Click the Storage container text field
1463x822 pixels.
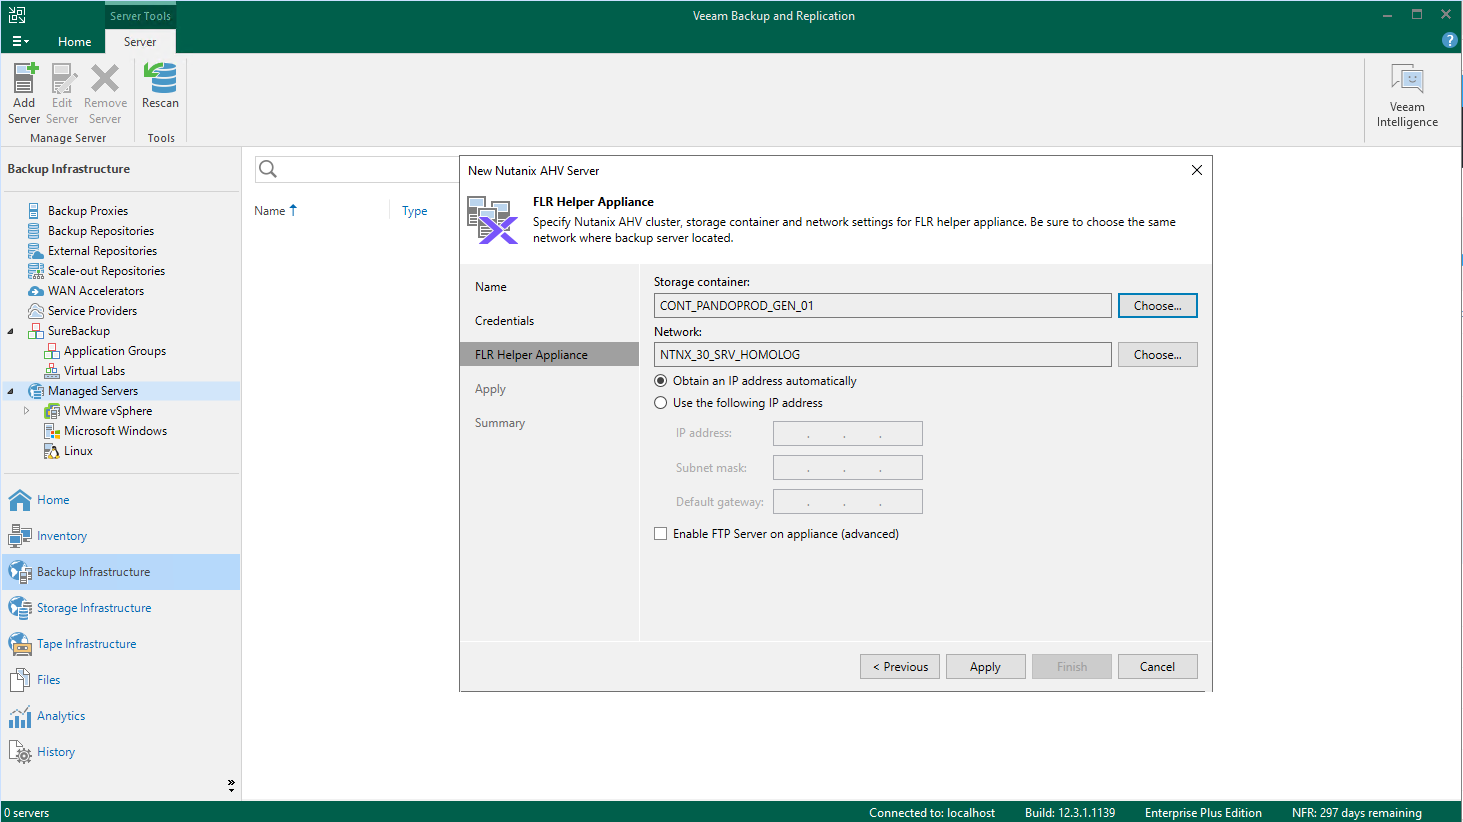882,306
